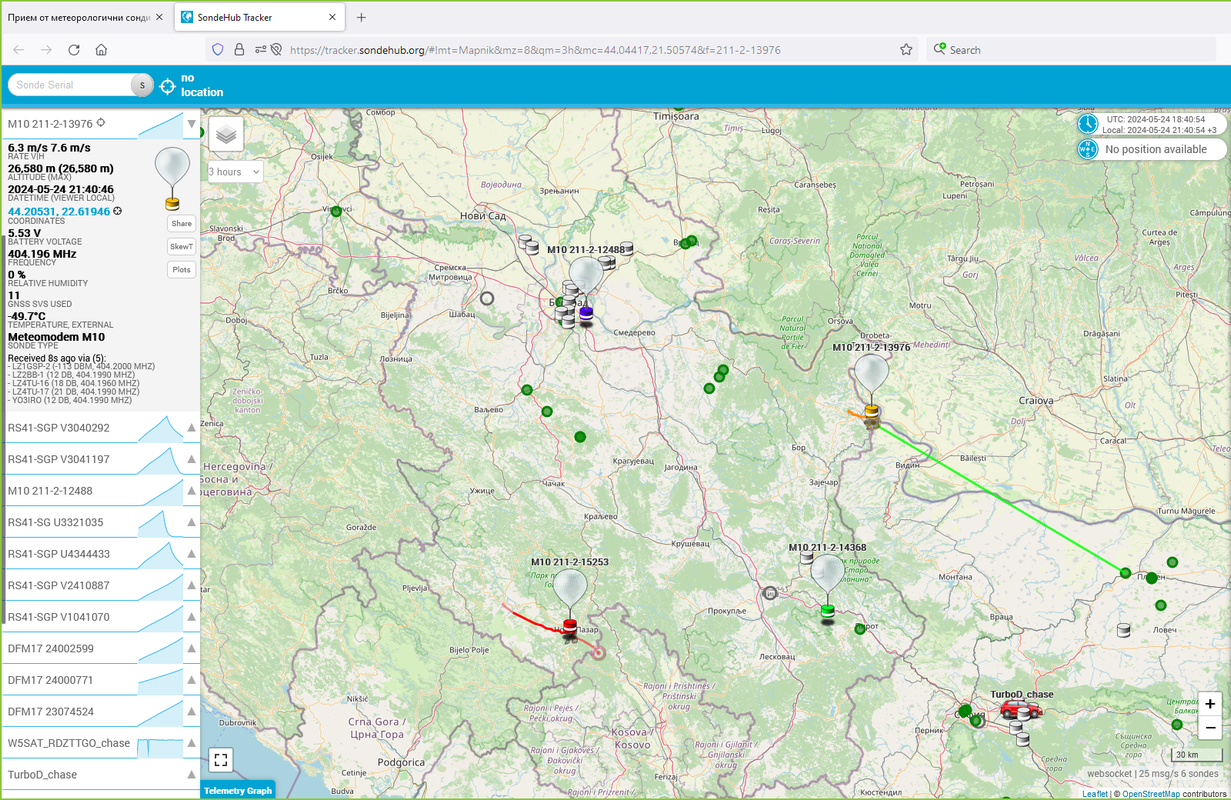
Task: Open the SkewT chart button
Action: 181,246
